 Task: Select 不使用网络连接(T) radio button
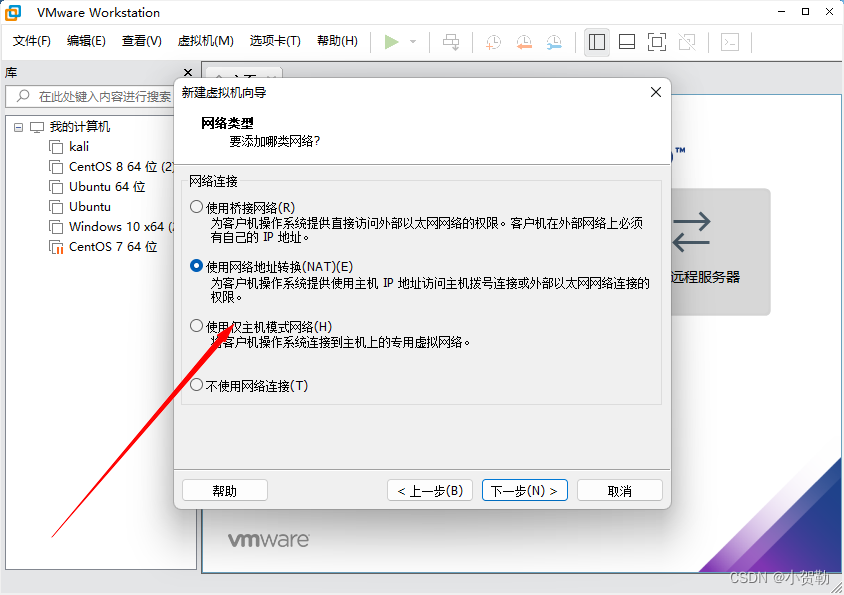pos(196,385)
